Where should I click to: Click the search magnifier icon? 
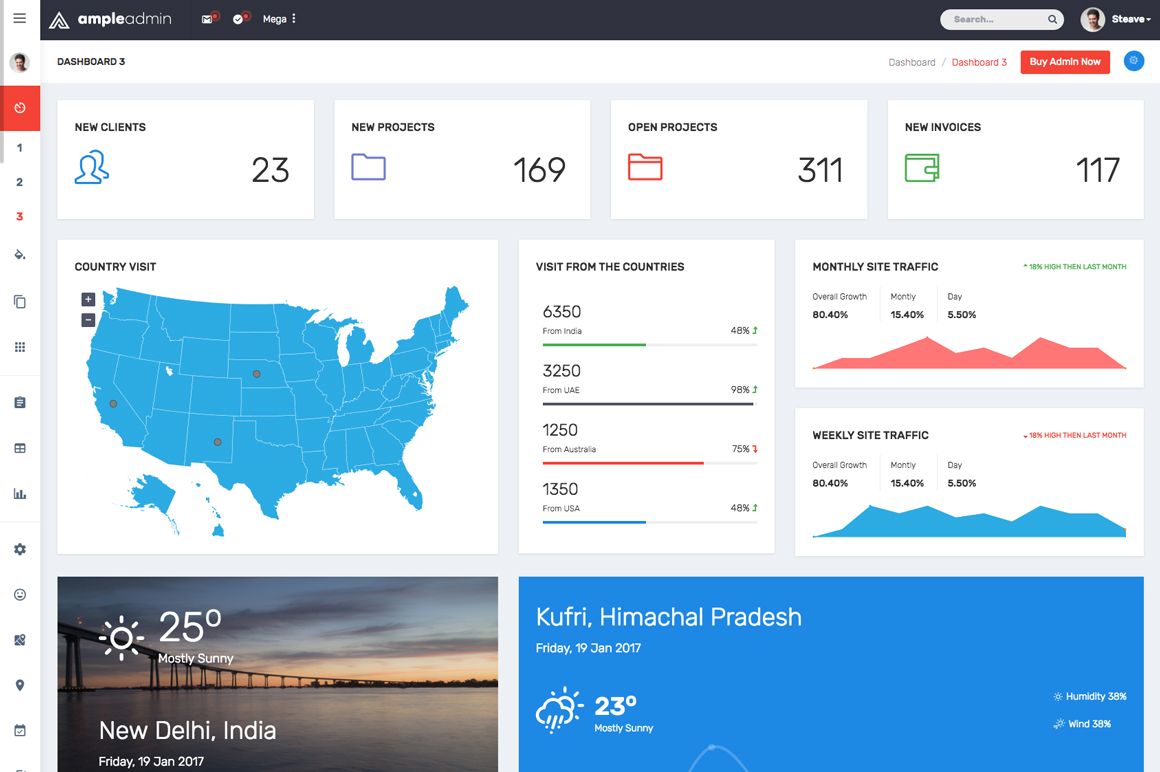(1052, 19)
